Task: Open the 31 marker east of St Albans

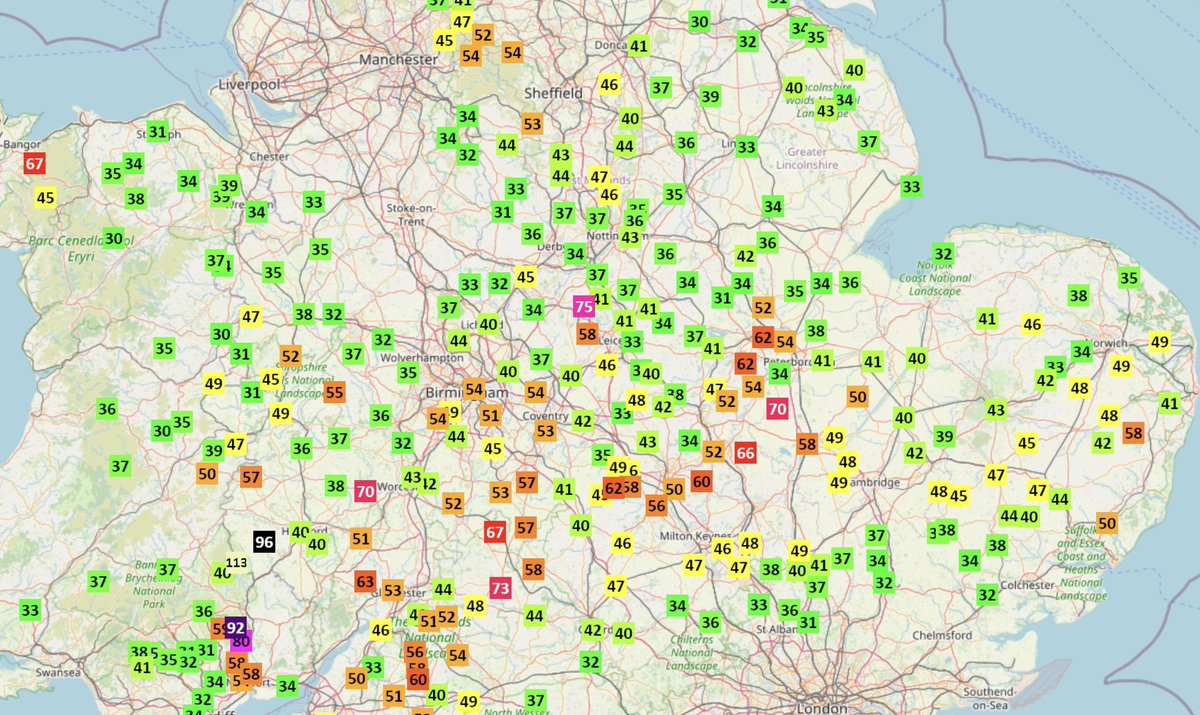Action: point(808,622)
